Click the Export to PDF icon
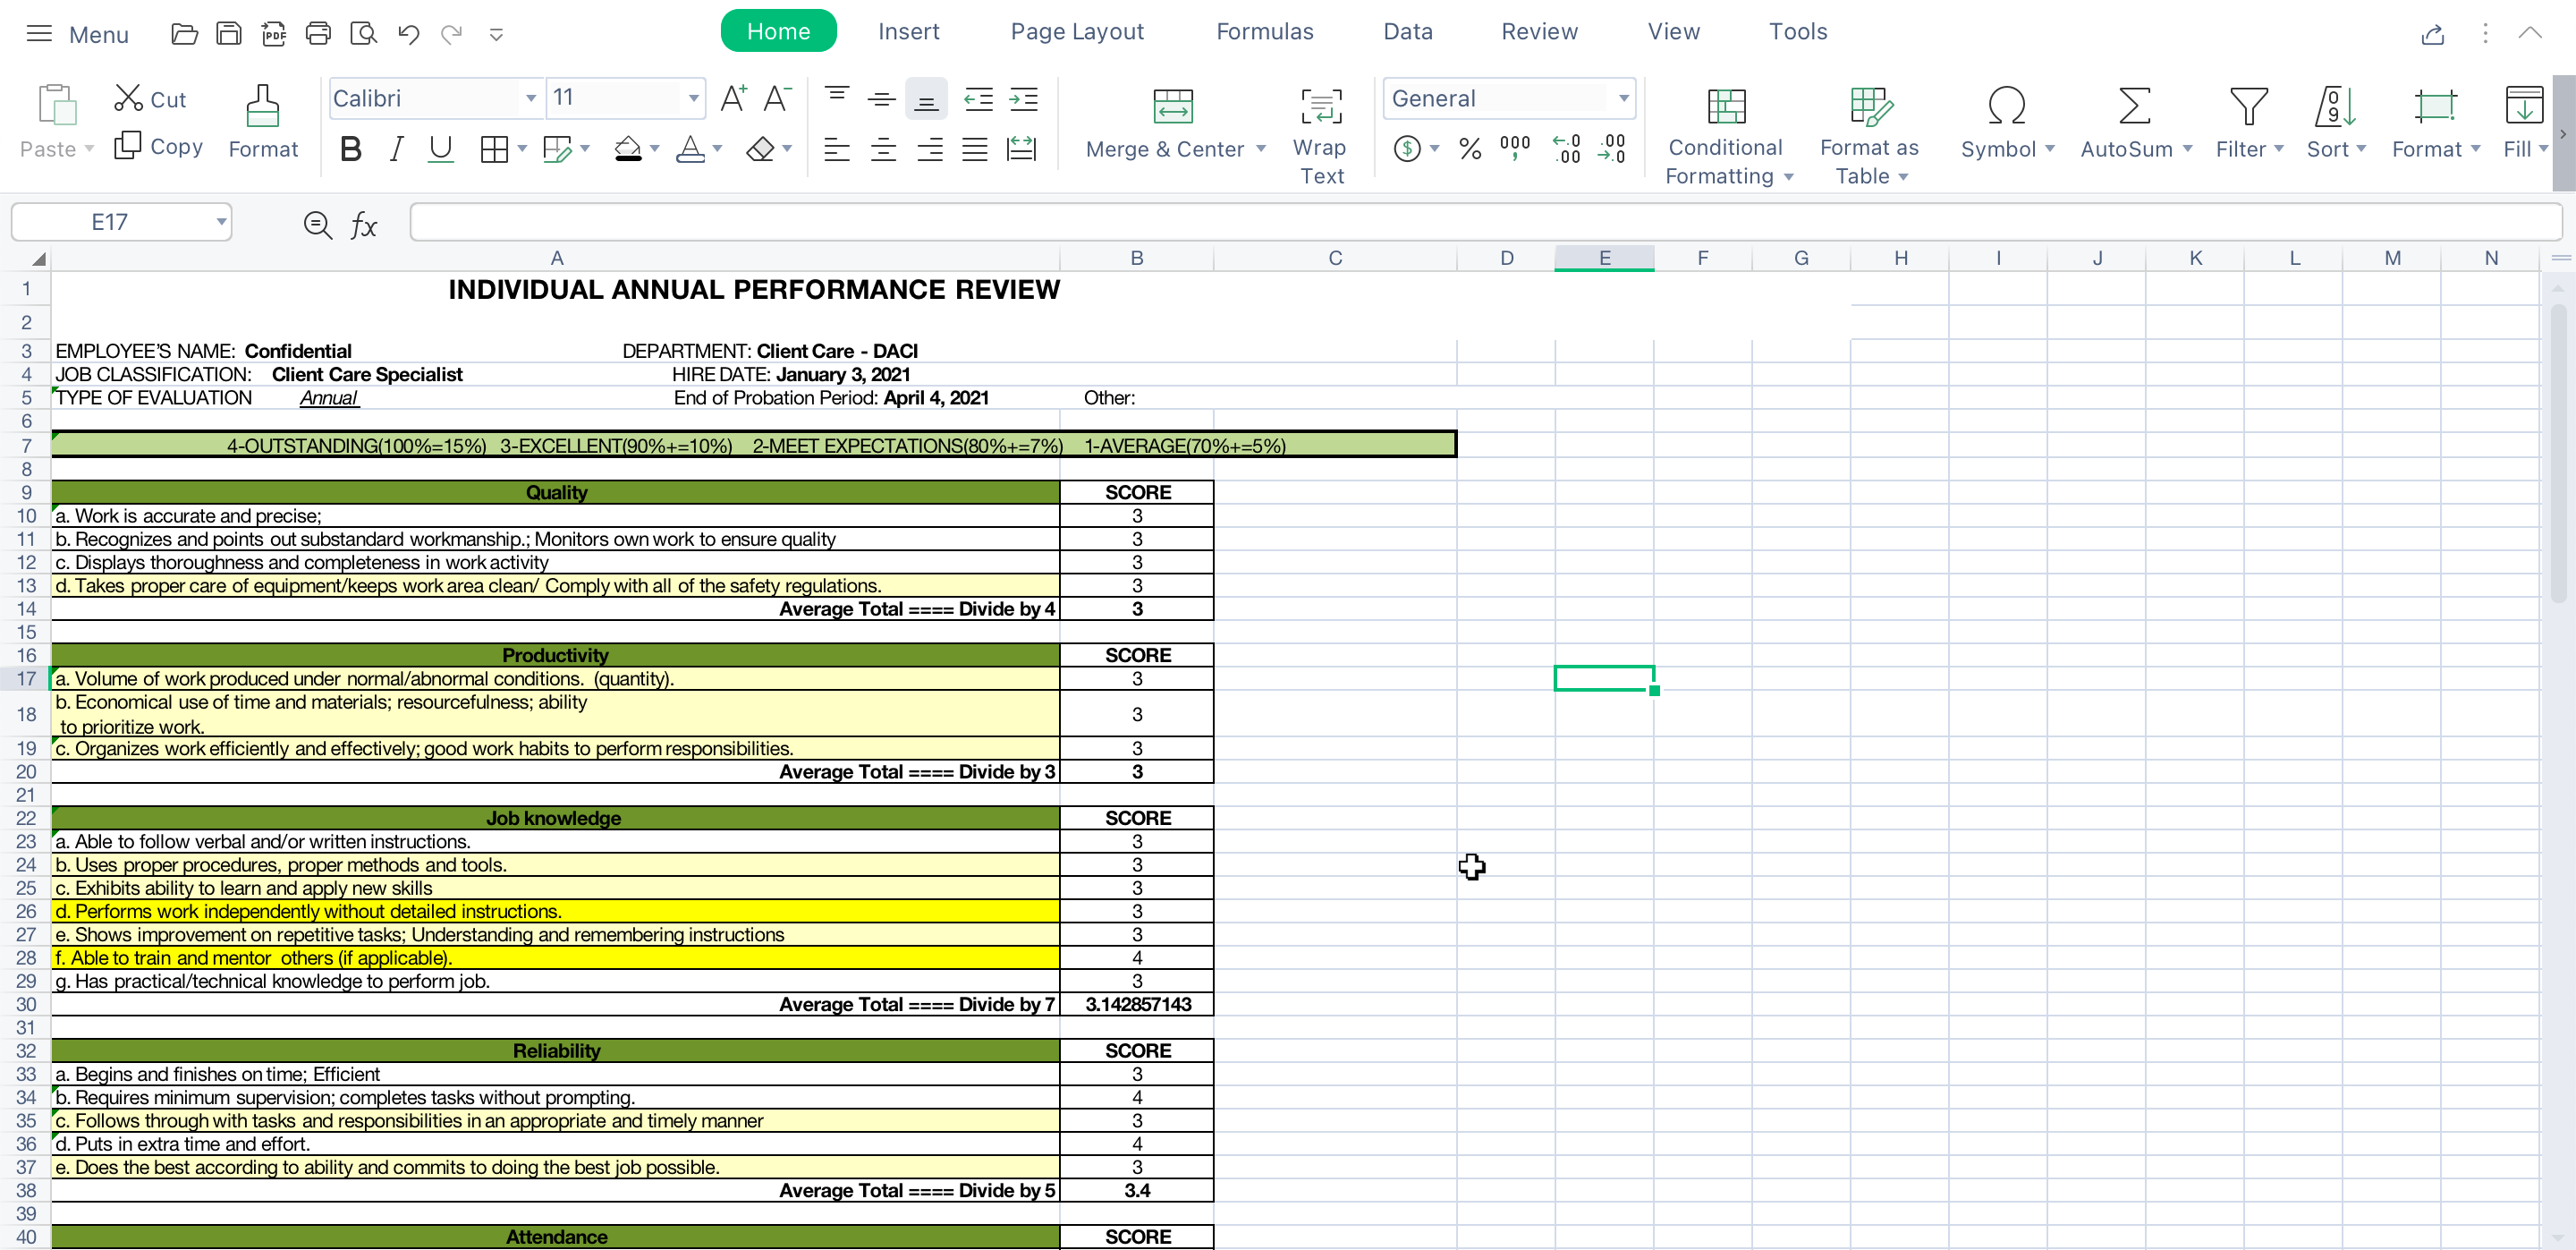This screenshot has width=2576, height=1250. [273, 34]
